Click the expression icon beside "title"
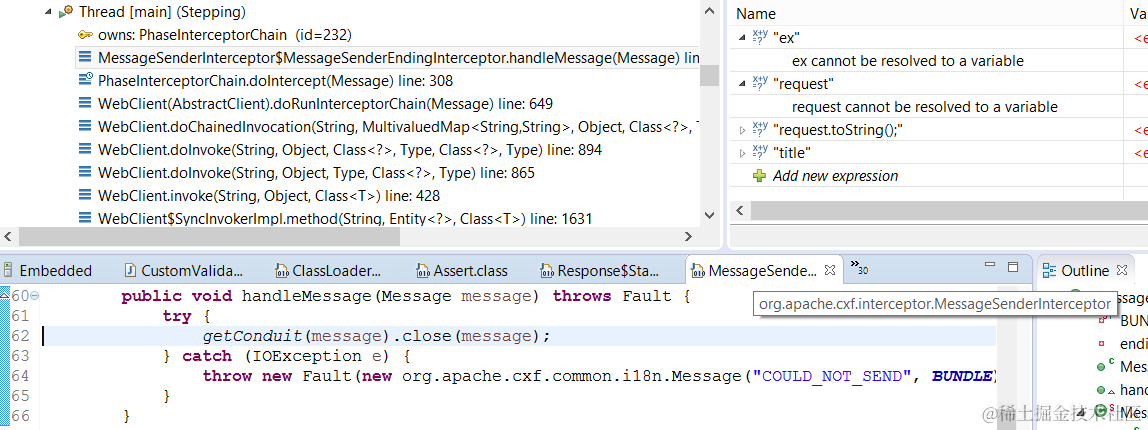1148x430 pixels. (x=760, y=153)
